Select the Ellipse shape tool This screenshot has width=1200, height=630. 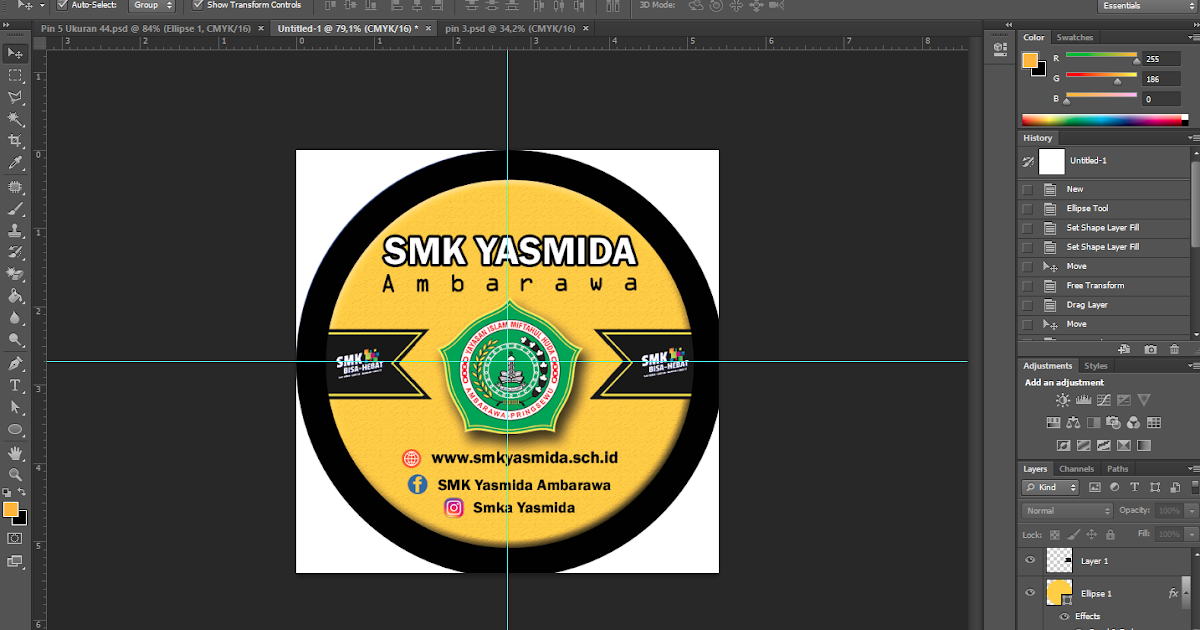[15, 430]
